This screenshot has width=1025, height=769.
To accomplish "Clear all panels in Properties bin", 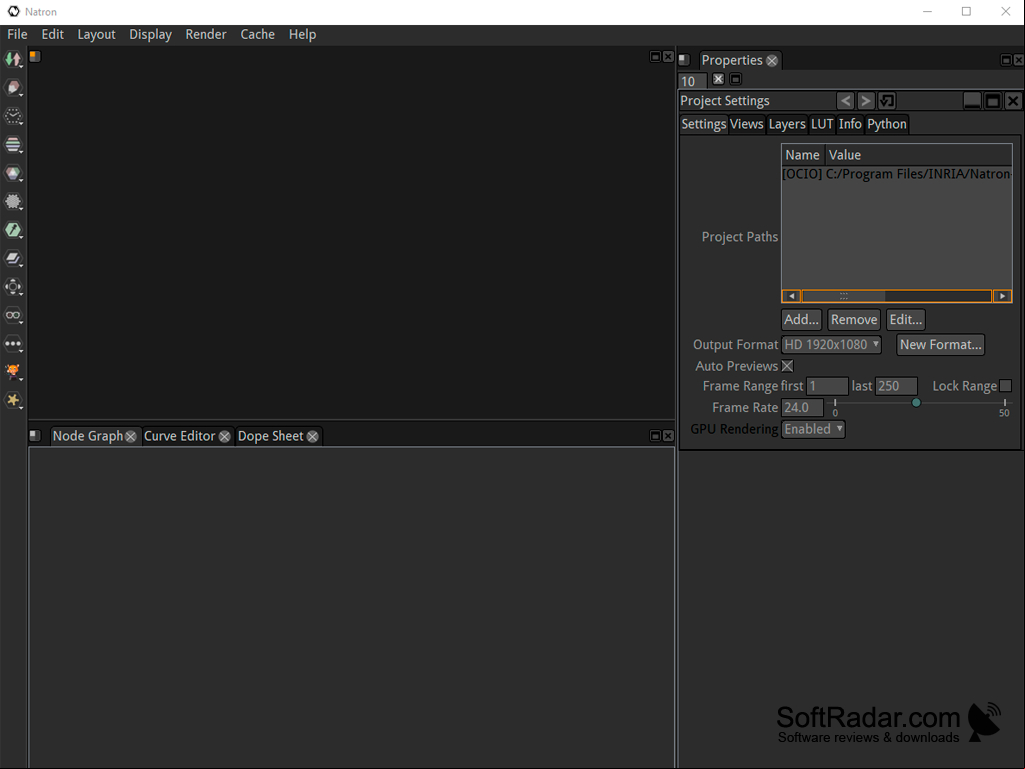I will [718, 79].
